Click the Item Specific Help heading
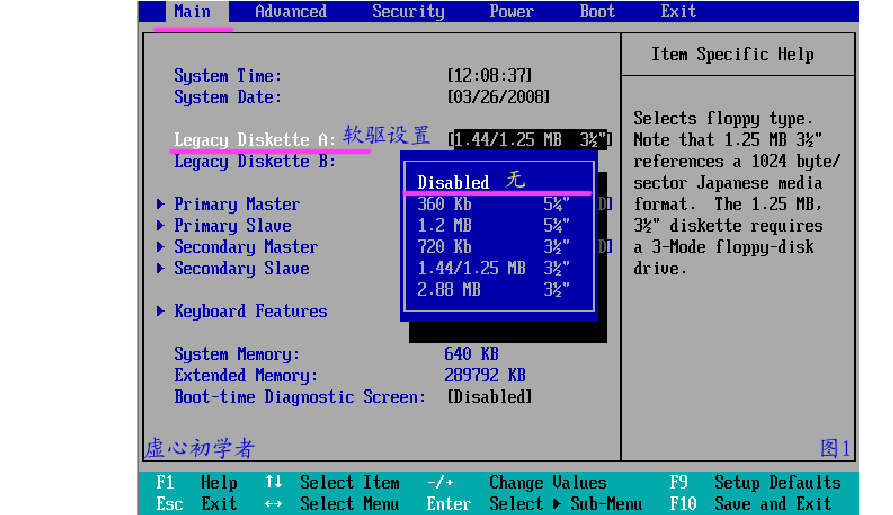Image resolution: width=893 pixels, height=515 pixels. 732,54
